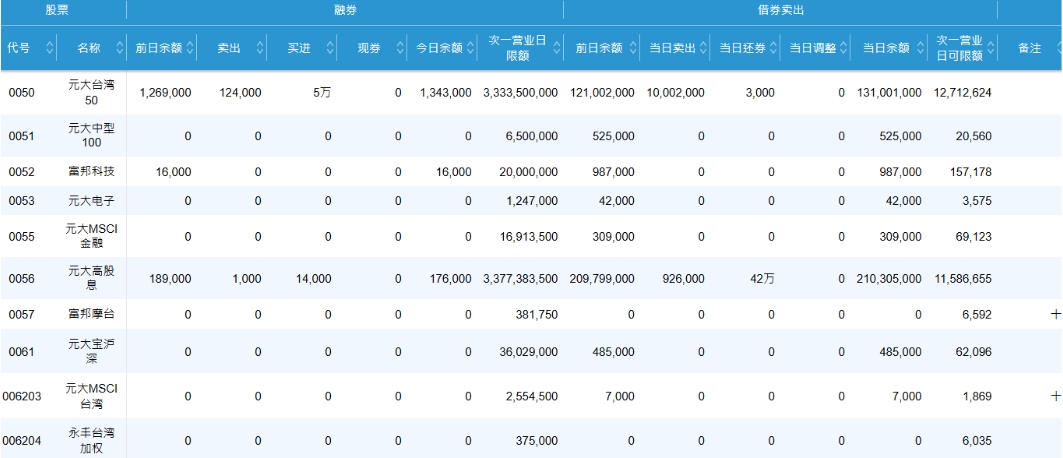The height and width of the screenshot is (458, 1063).
Task: Click the 926,000 cell
Action: [x=683, y=278]
